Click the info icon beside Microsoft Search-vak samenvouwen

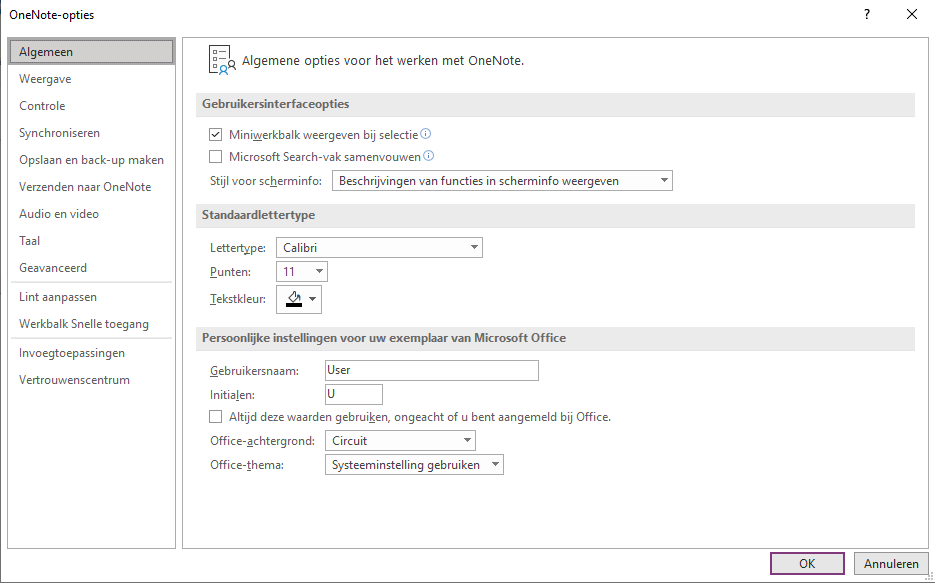pos(428,156)
